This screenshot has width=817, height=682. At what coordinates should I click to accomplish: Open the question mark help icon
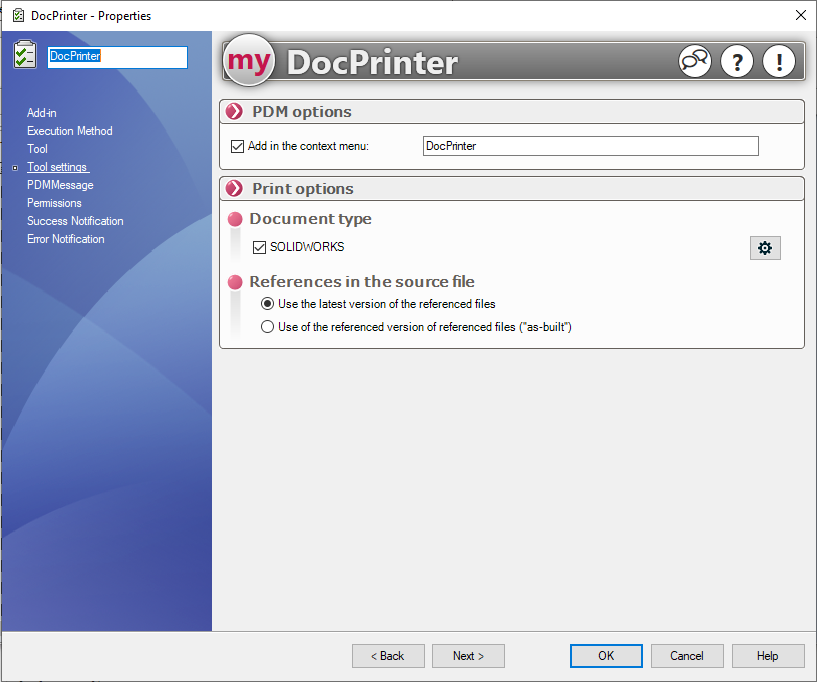(x=736, y=62)
